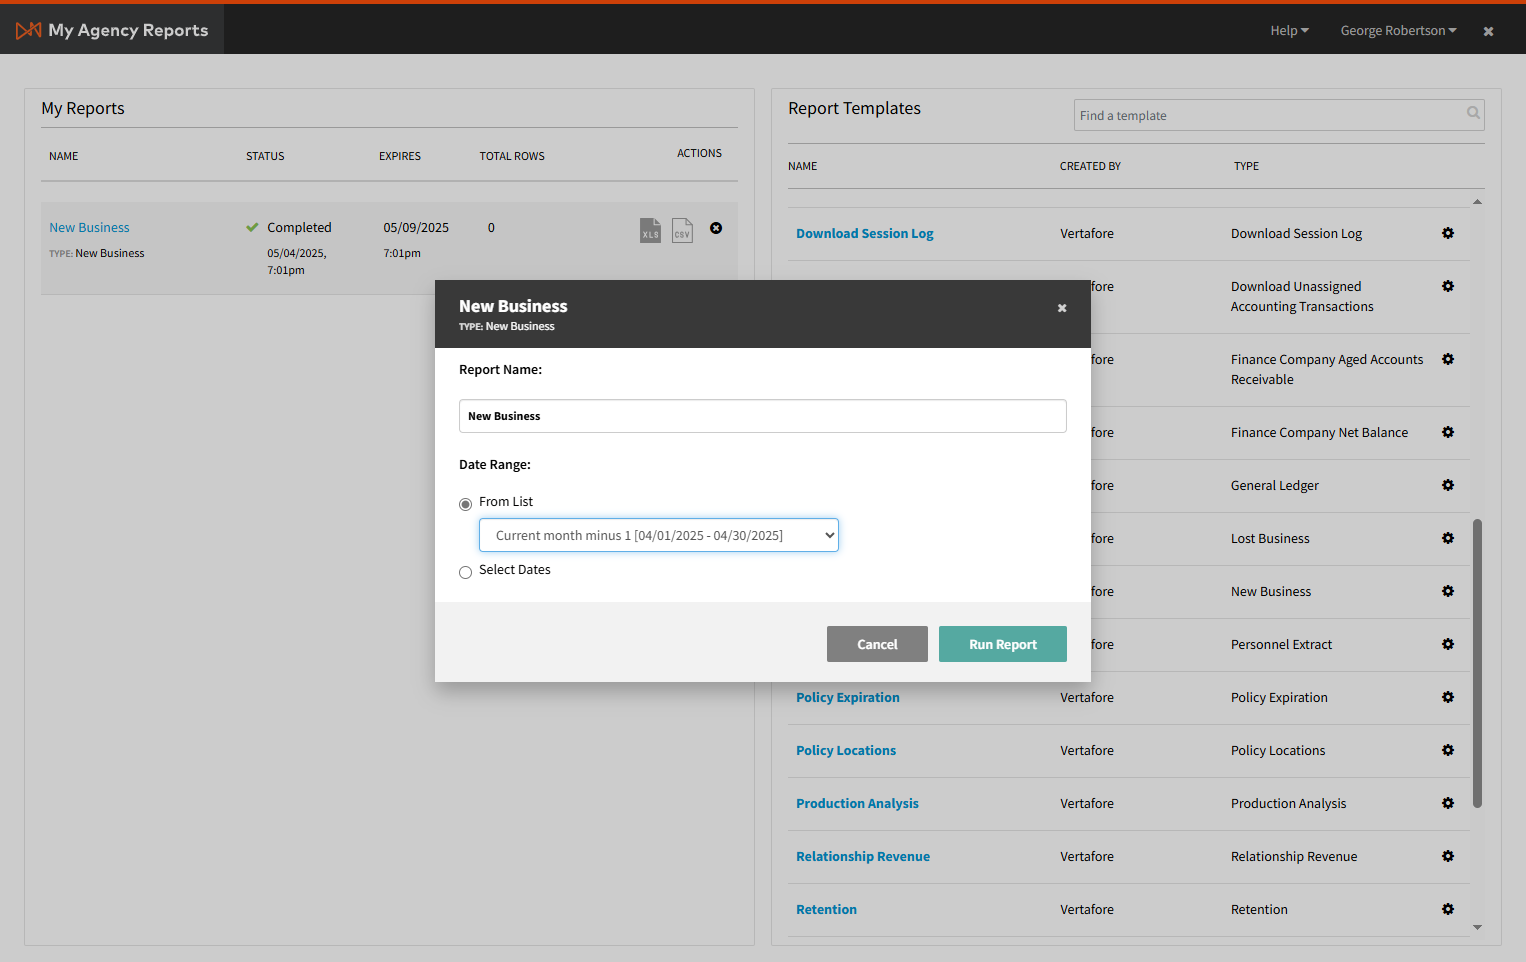Open the gear icon for Policy Locations
1526x962 pixels.
(1448, 750)
